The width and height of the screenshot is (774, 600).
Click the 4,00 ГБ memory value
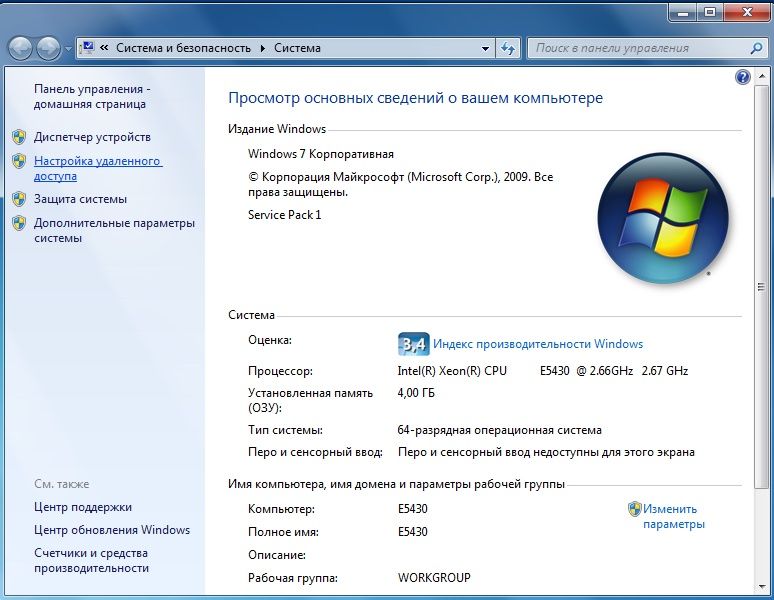(416, 393)
